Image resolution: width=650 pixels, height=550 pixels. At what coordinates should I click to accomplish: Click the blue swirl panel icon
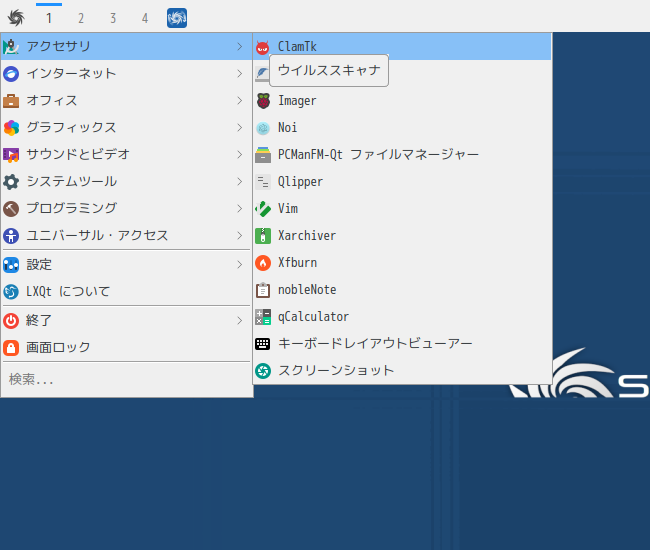pos(177,18)
